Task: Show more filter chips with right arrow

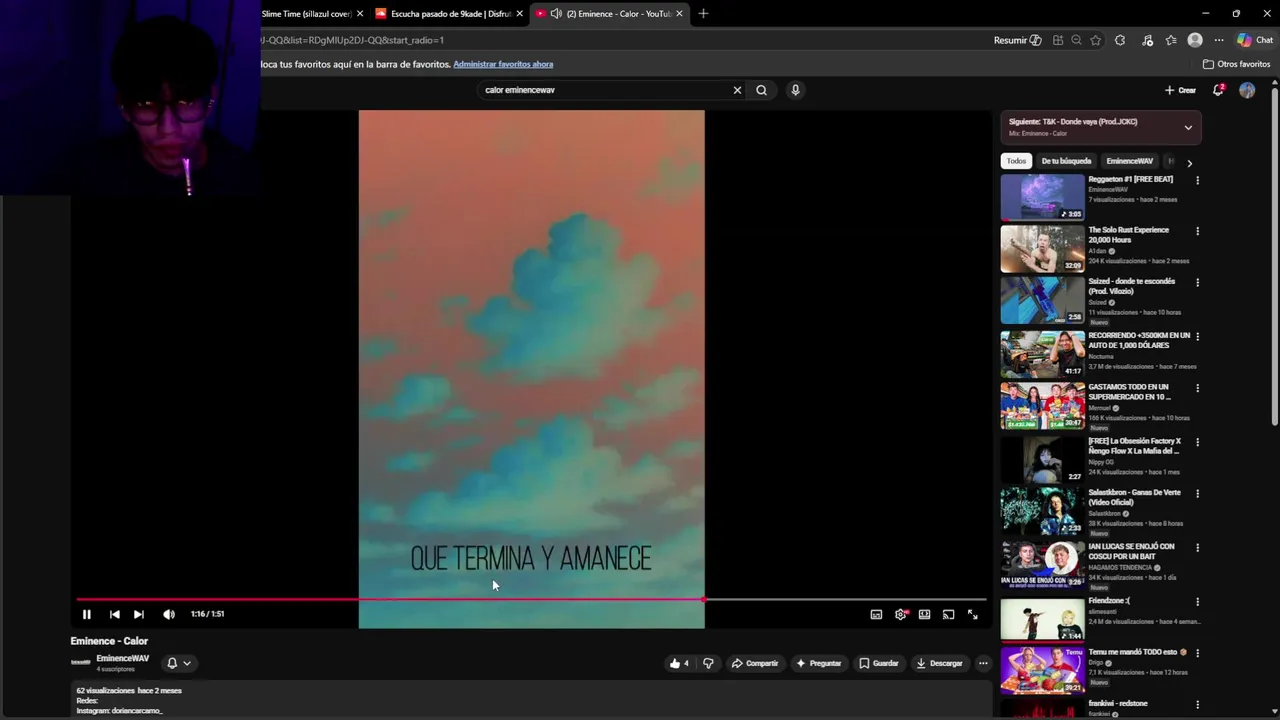Action: 1189,162
